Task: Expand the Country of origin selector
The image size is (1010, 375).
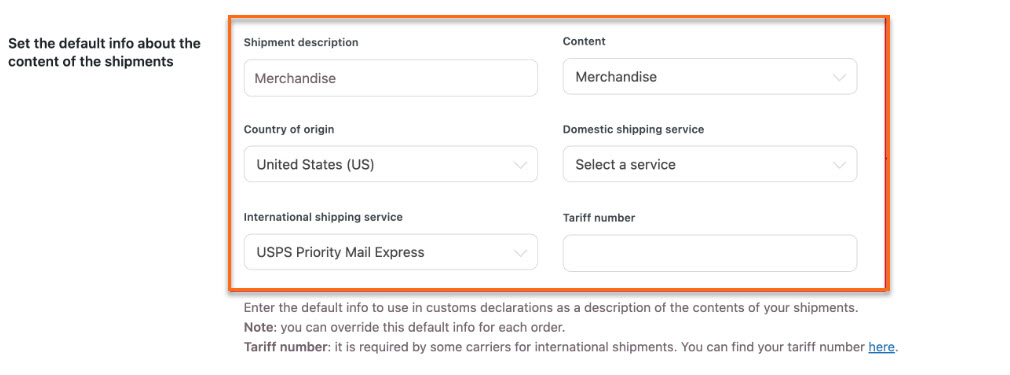Action: 390,164
